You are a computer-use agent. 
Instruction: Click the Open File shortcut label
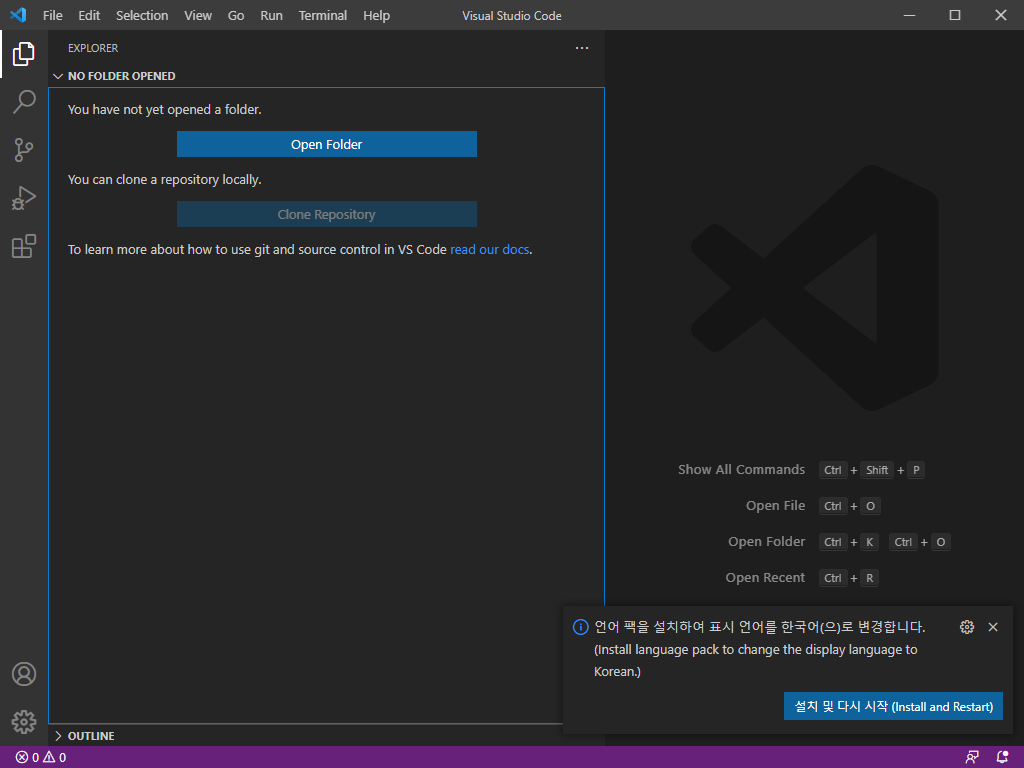point(775,505)
